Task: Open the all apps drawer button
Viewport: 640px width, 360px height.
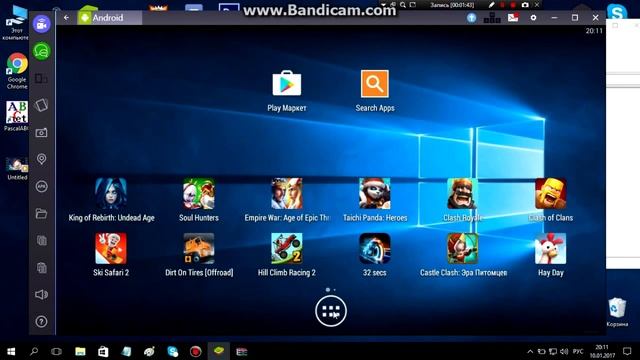Action: 331,311
